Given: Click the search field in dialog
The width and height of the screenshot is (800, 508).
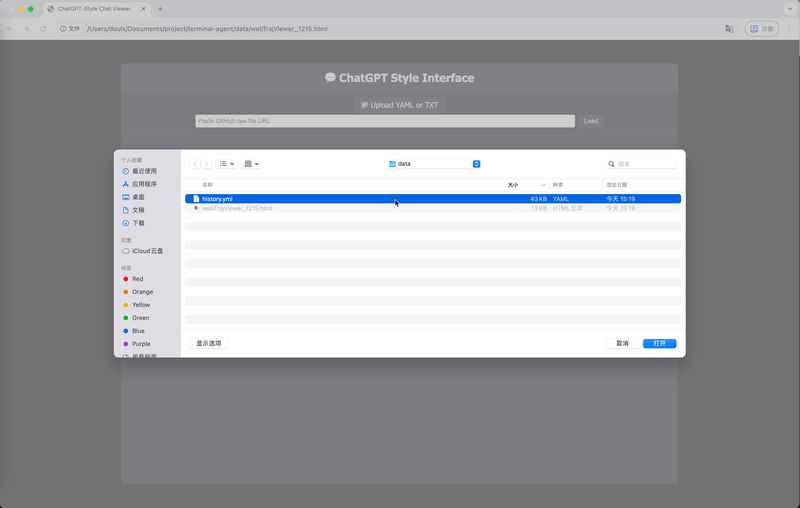Looking at the screenshot, I should (x=641, y=164).
